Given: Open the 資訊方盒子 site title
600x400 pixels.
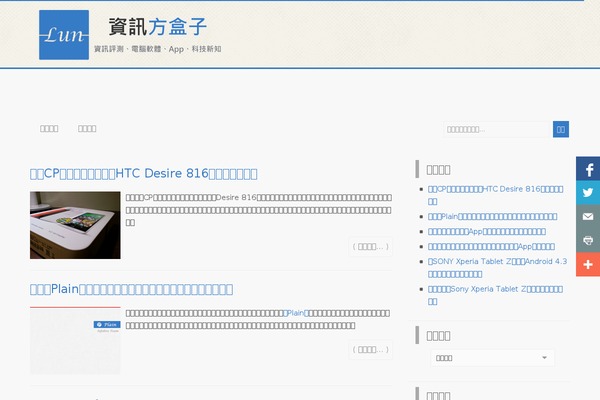Looking at the screenshot, I should coord(158,26).
